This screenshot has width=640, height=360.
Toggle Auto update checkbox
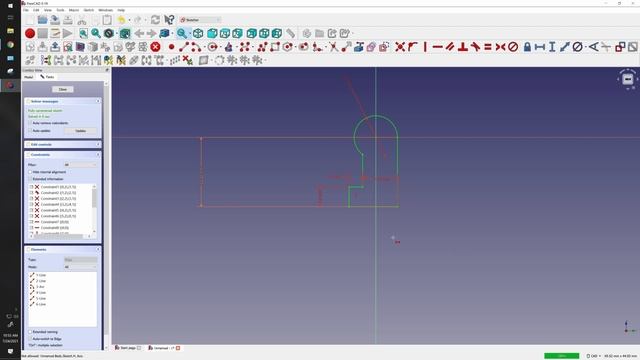pyautogui.click(x=30, y=131)
